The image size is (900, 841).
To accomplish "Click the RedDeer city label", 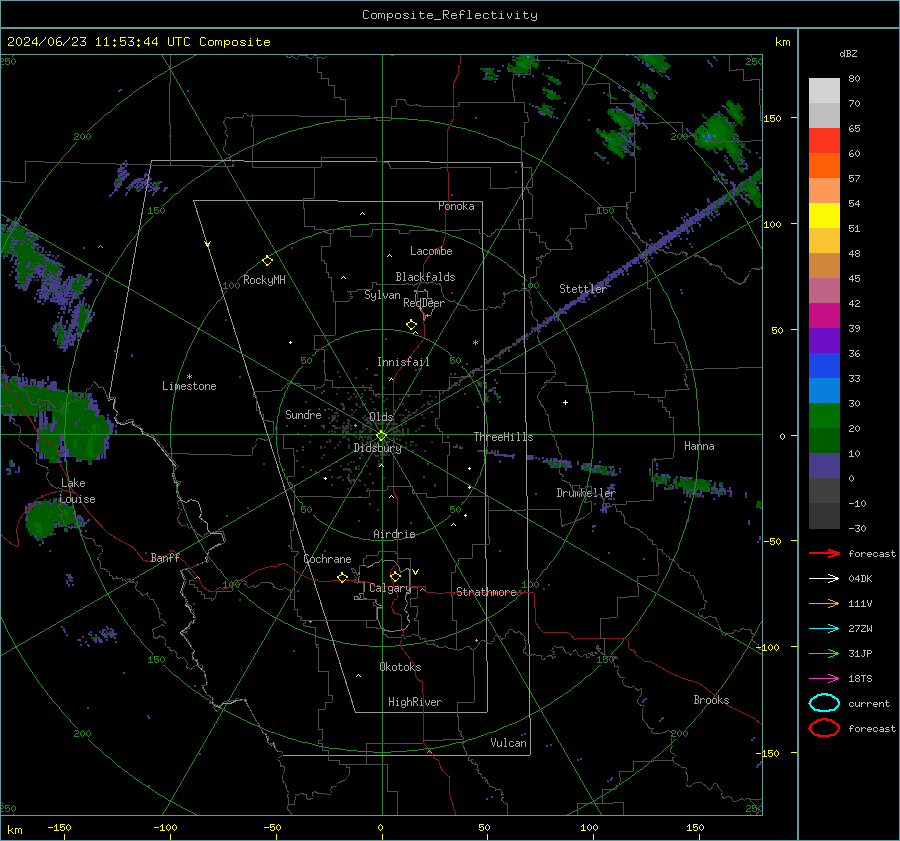I will pyautogui.click(x=424, y=303).
